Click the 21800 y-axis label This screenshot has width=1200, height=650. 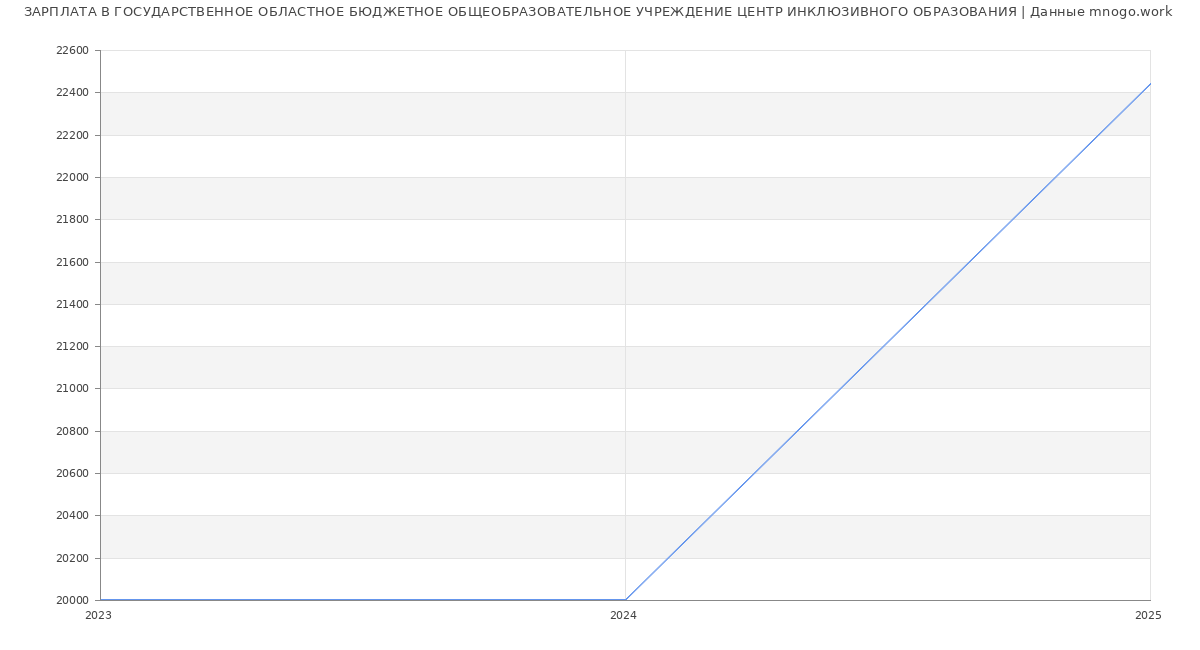tap(72, 220)
